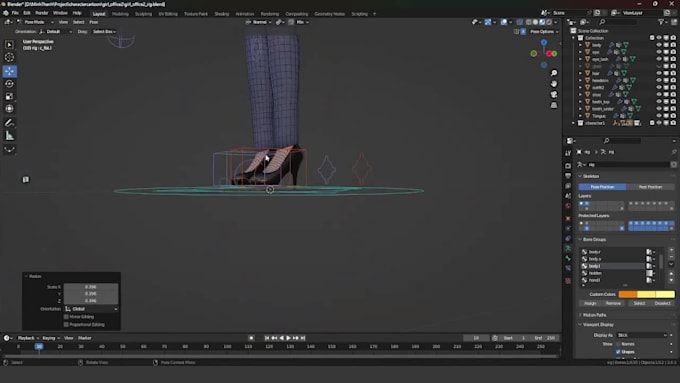680x383 pixels.
Task: Expand the hair object in outliner
Action: [x=580, y=73]
